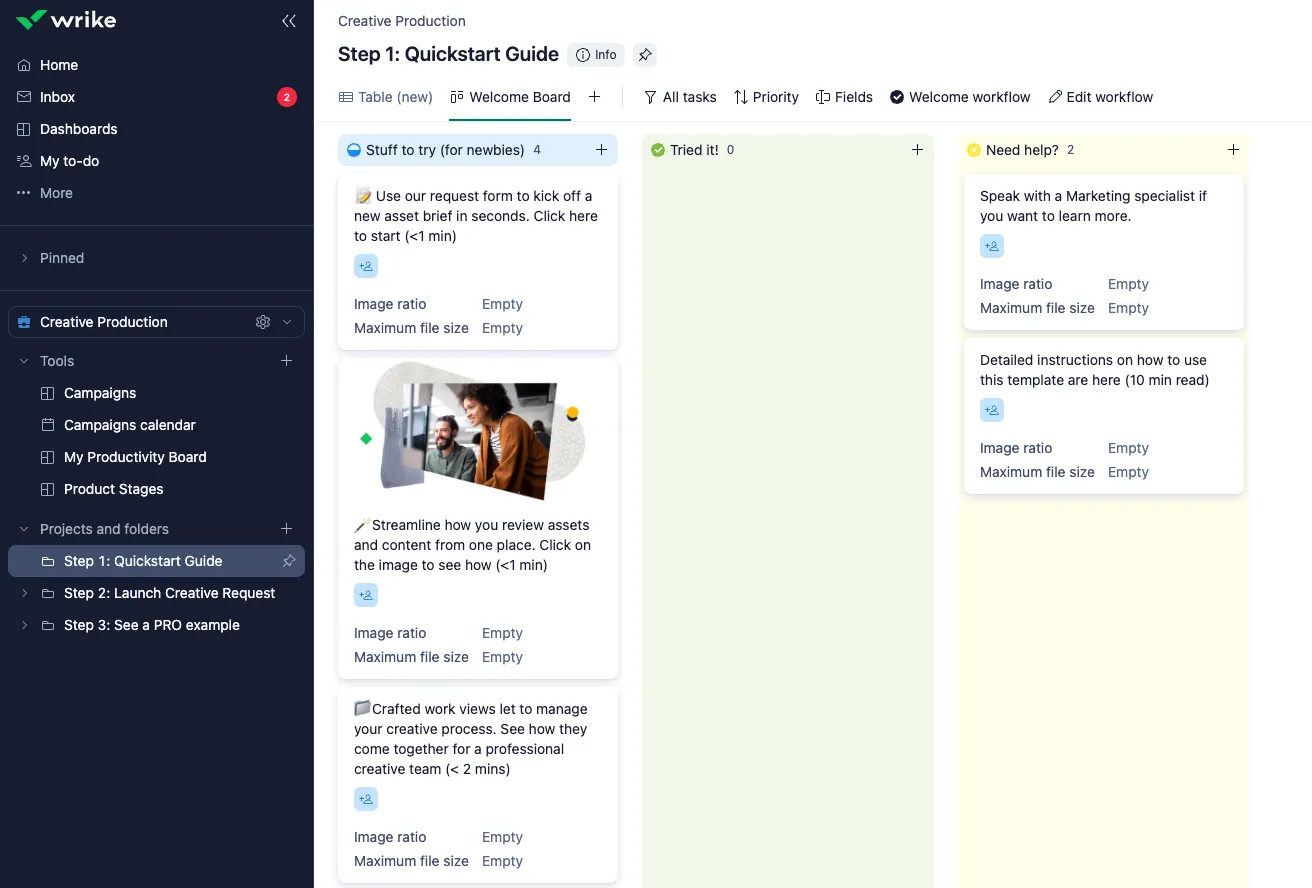
Task: Open Creative Production settings gear
Action: pos(263,322)
